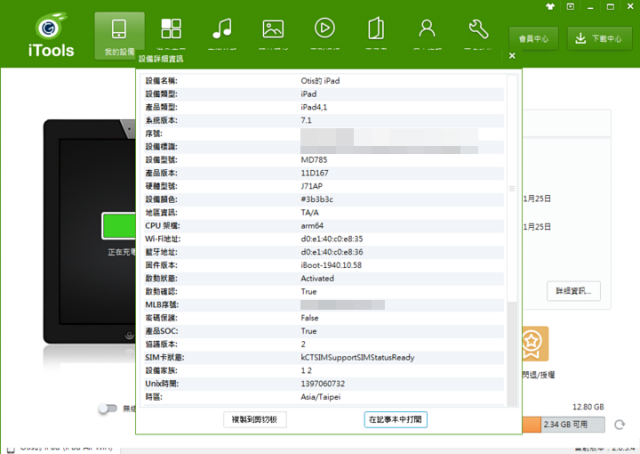Select device color value #3b3b3c
Screen dimensions: 640x454
[317, 199]
